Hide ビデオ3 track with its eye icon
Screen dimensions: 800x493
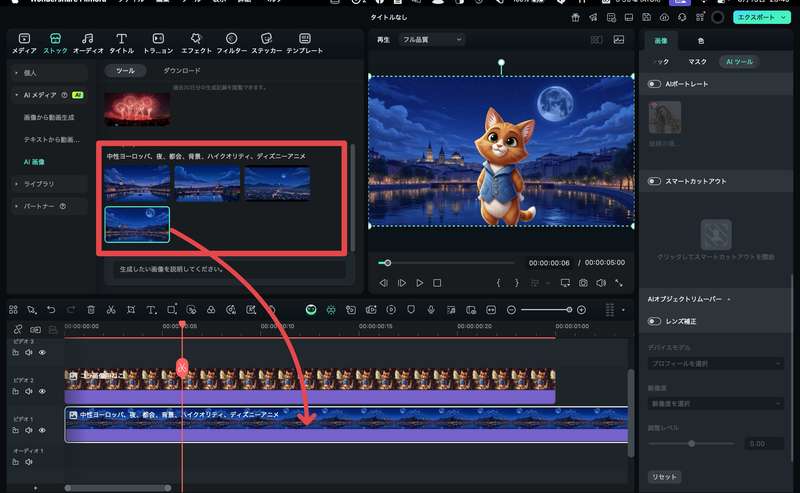[x=42, y=353]
